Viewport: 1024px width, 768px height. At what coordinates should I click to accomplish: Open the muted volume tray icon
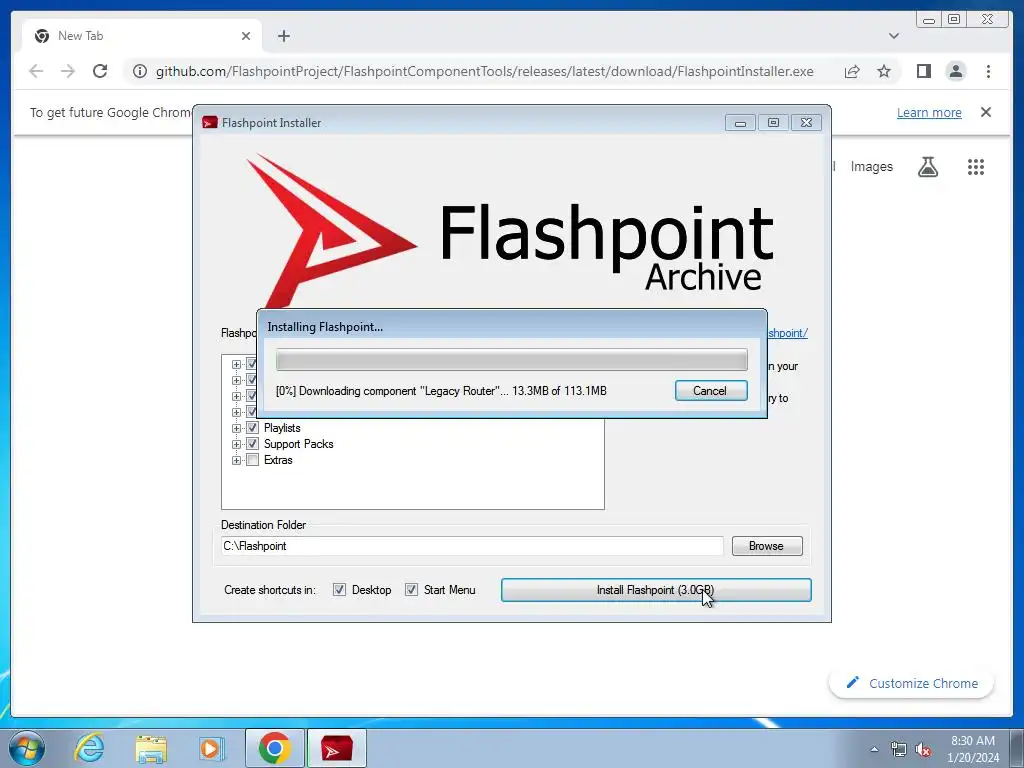[x=923, y=749]
